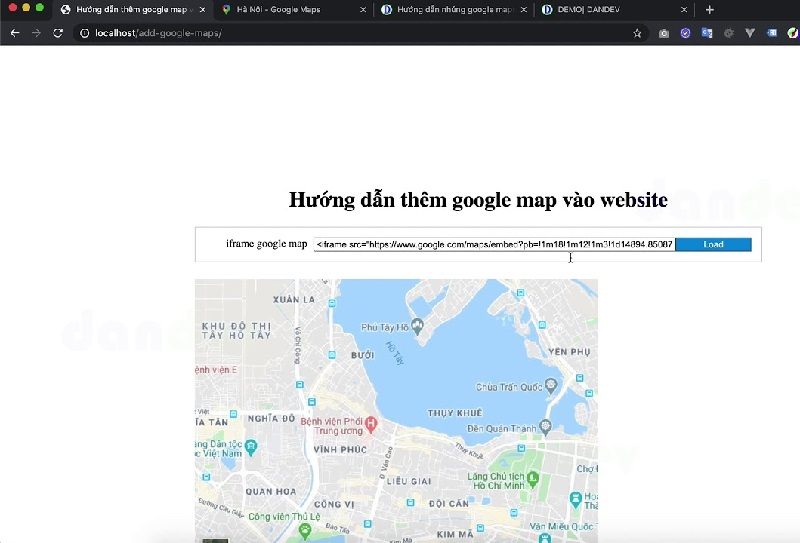The image size is (800, 543).
Task: Click Bệnh viện Phổi Trung ương hospital marker
Action: [x=371, y=424]
